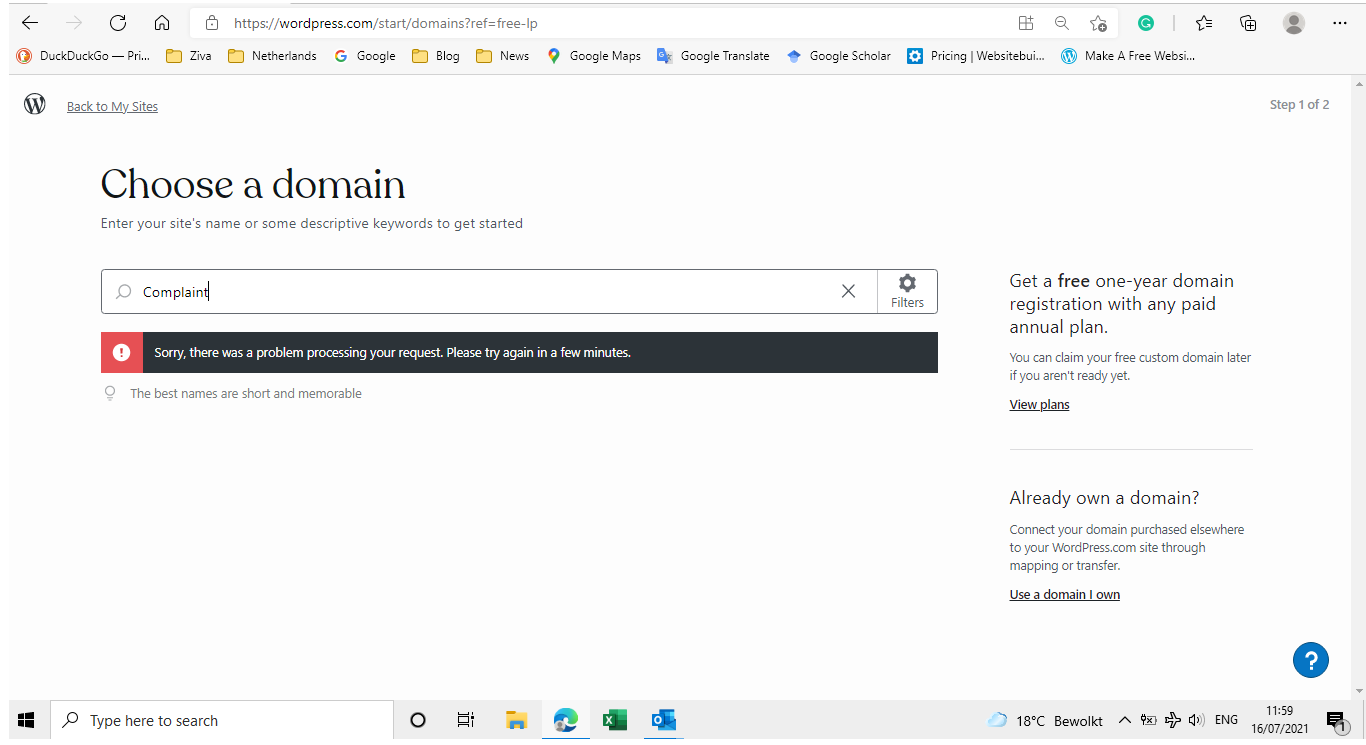
Task: Open the Netherlands bookmarks folder
Action: point(272,56)
